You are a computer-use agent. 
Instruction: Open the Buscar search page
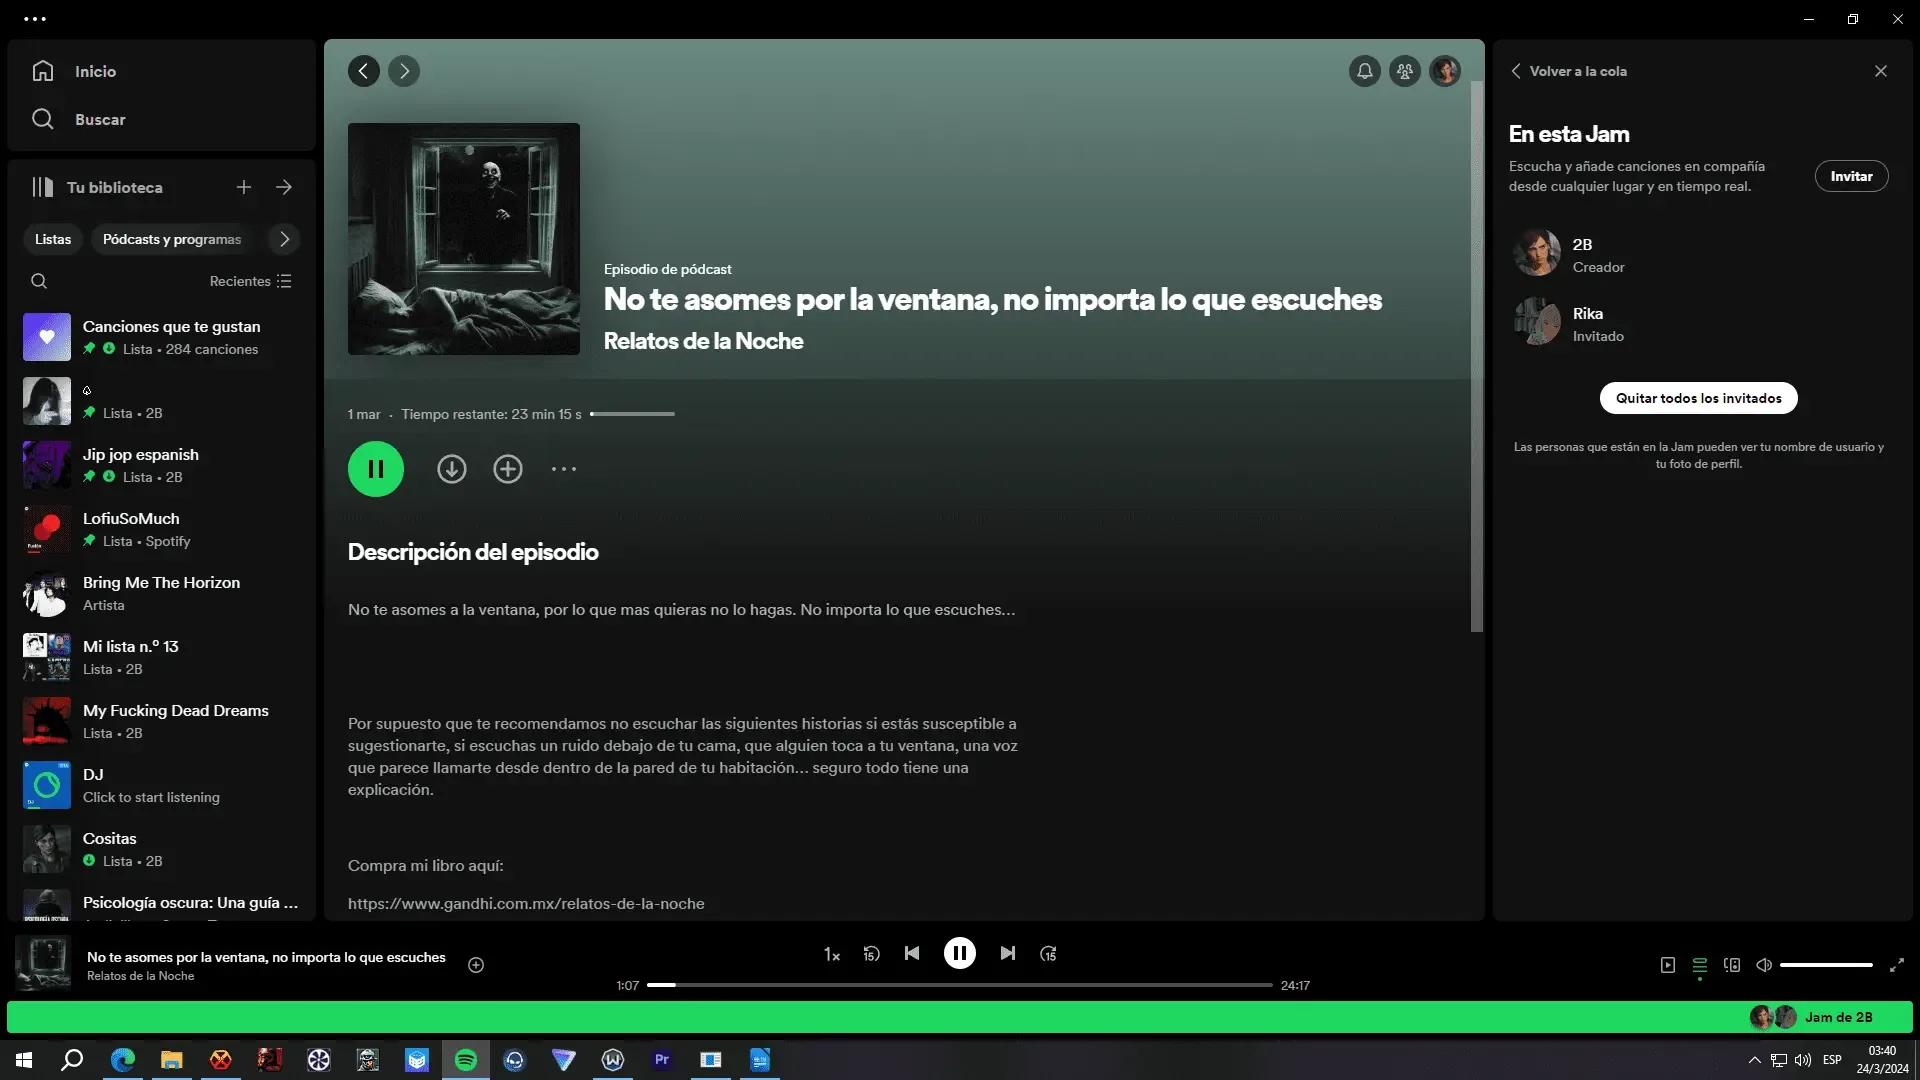click(x=78, y=119)
